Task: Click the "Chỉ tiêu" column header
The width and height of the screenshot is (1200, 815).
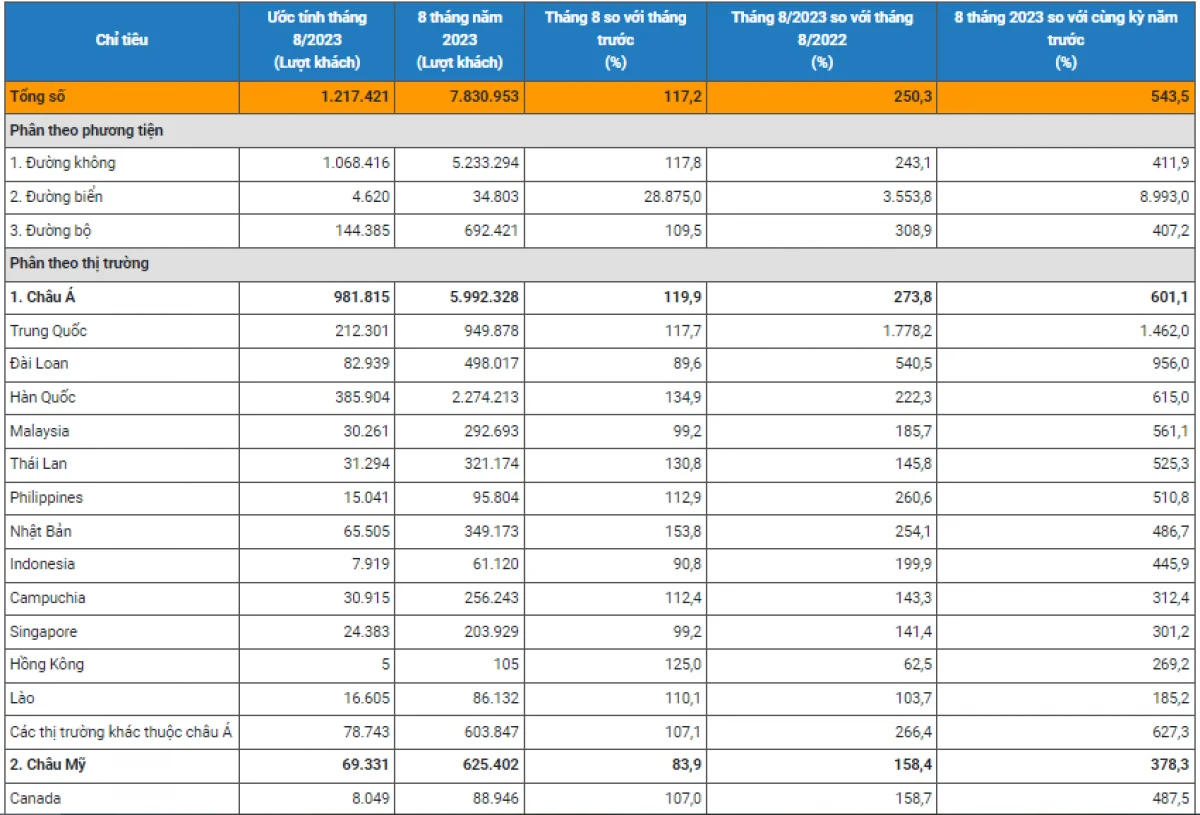Action: [121, 40]
